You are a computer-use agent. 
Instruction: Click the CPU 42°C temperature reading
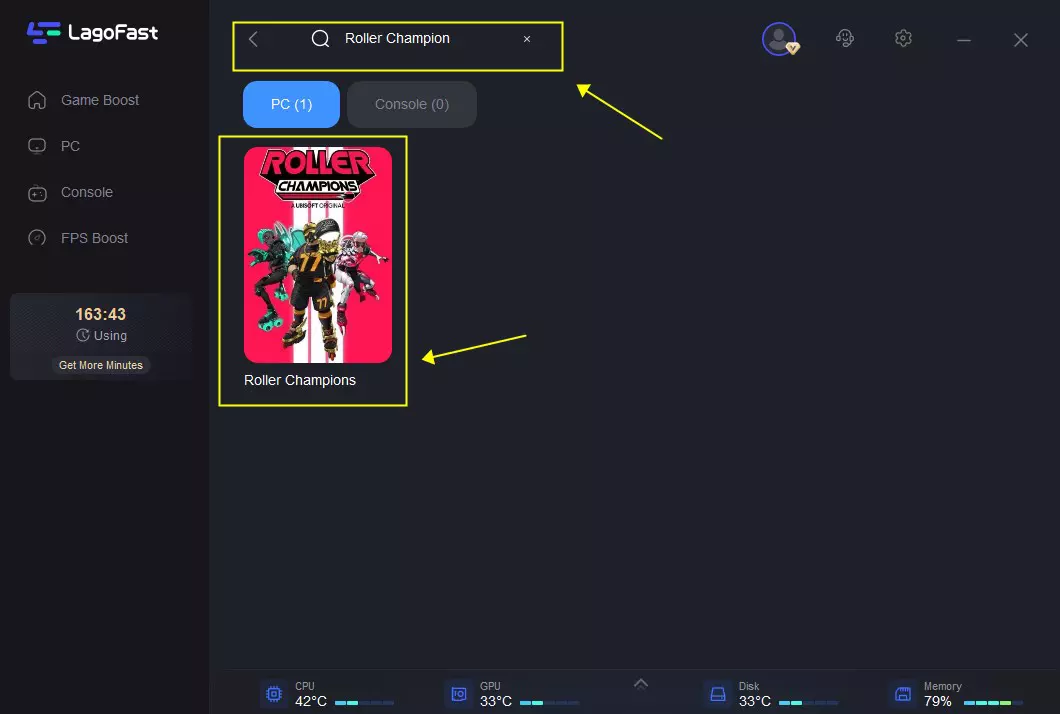point(311,701)
